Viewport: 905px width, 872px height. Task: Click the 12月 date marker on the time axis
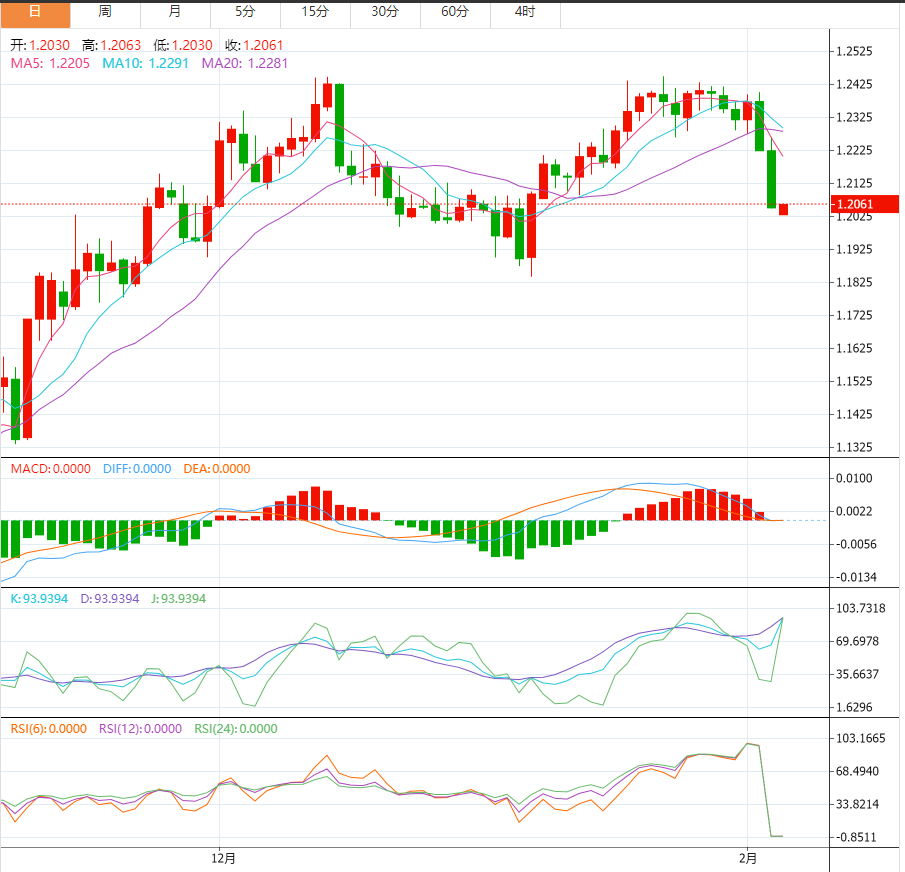[224, 858]
